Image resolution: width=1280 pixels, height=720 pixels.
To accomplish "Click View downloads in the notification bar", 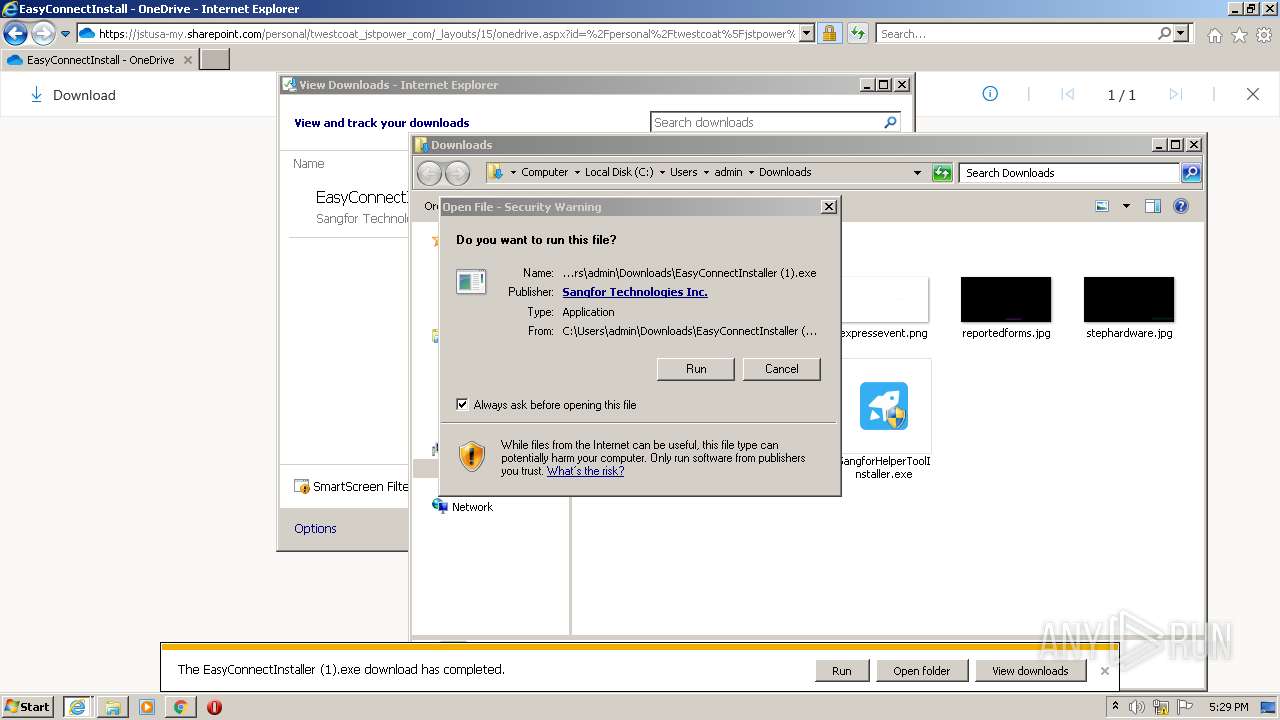I will tap(1030, 671).
